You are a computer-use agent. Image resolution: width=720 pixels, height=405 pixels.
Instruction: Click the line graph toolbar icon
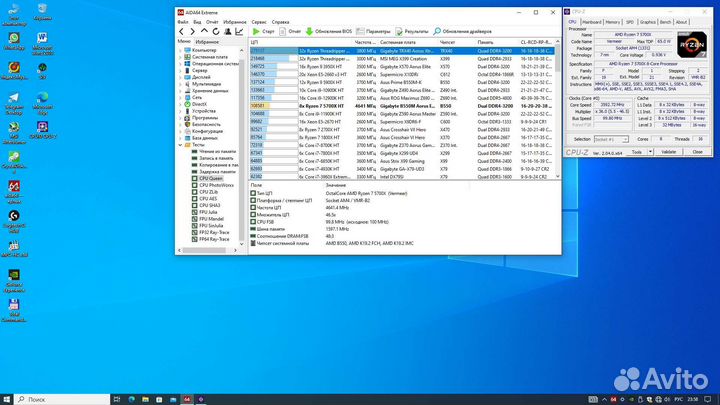pyautogui.click(x=239, y=31)
